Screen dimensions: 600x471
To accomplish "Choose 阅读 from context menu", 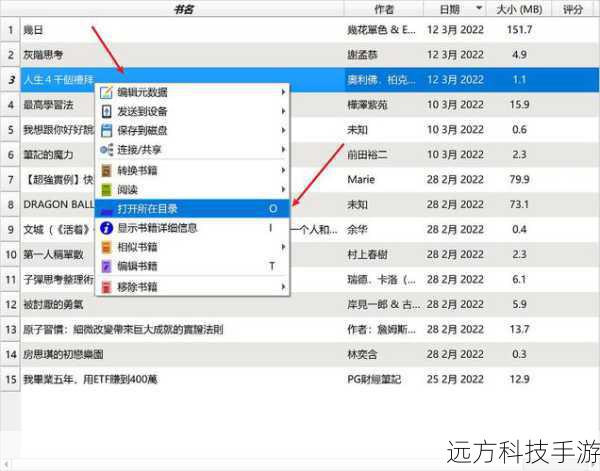I will coord(192,189).
